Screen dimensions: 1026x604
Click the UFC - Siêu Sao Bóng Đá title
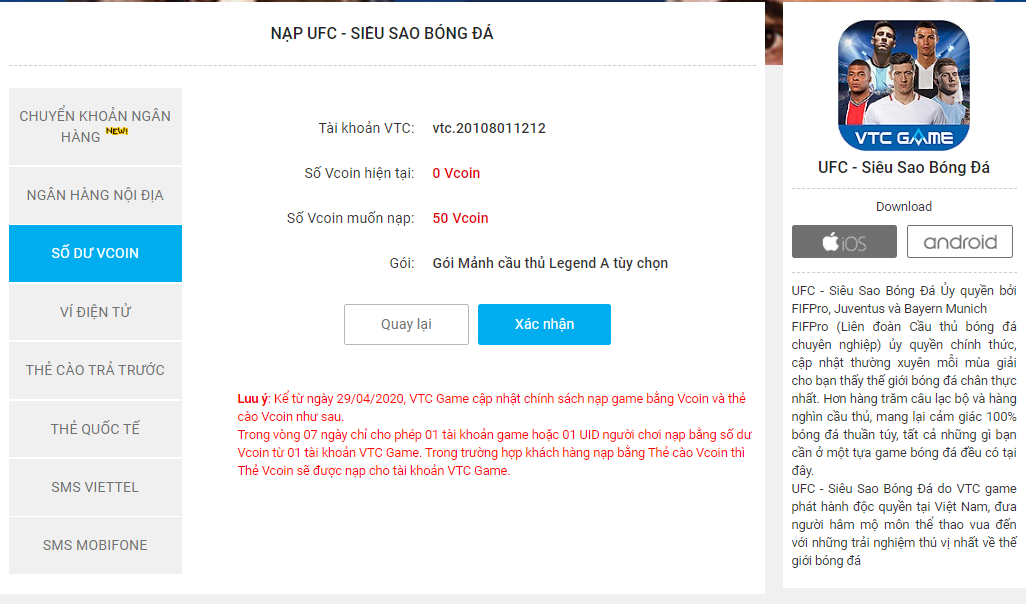point(904,168)
